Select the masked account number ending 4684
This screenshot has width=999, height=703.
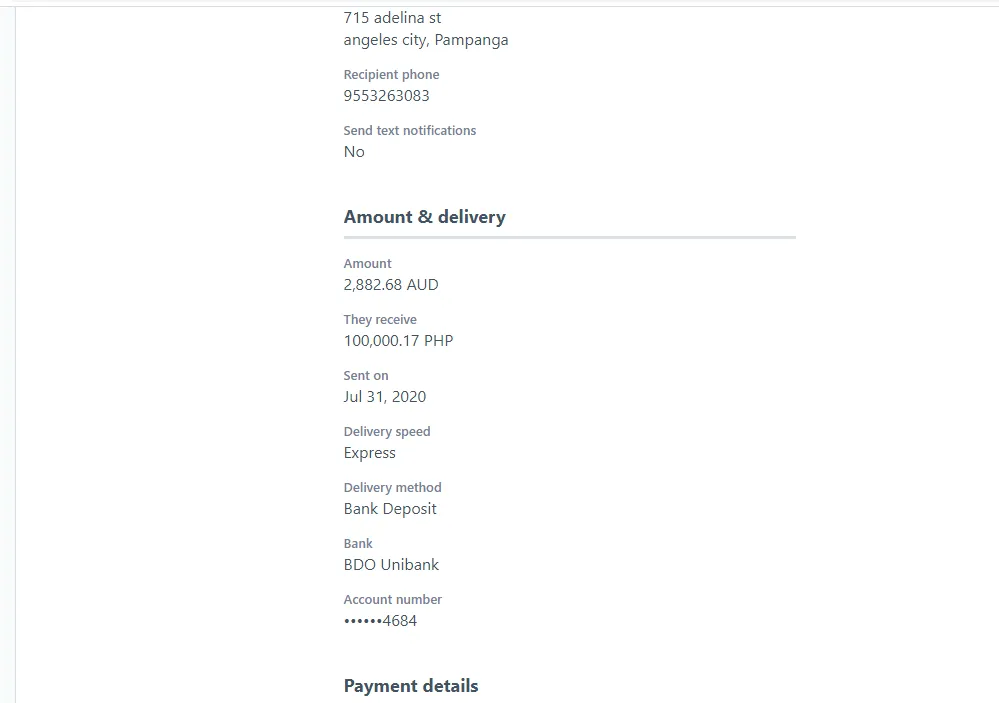380,621
